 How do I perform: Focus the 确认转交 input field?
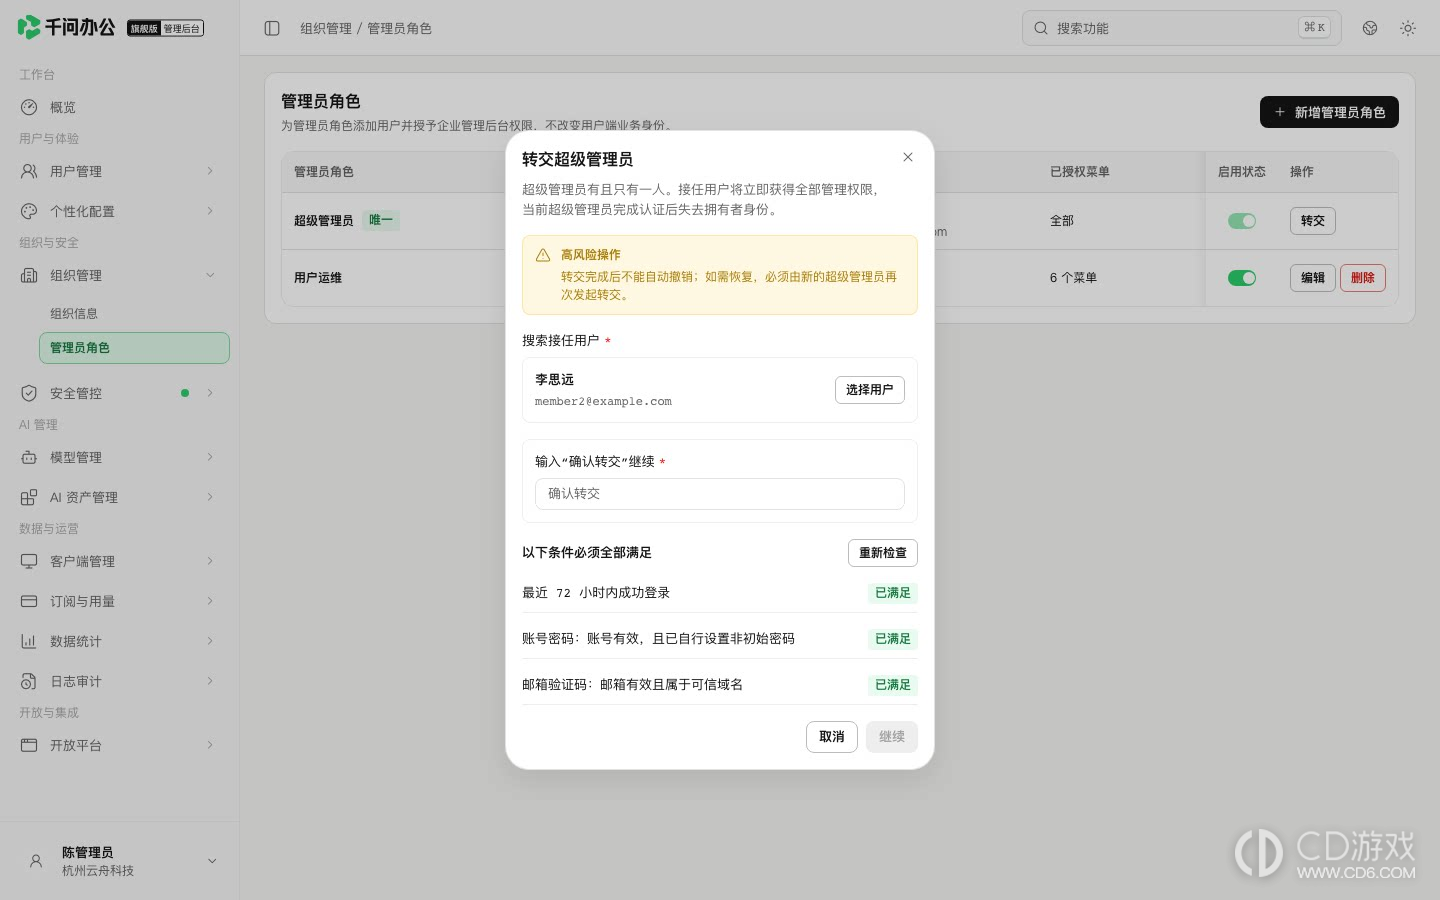[x=720, y=494]
